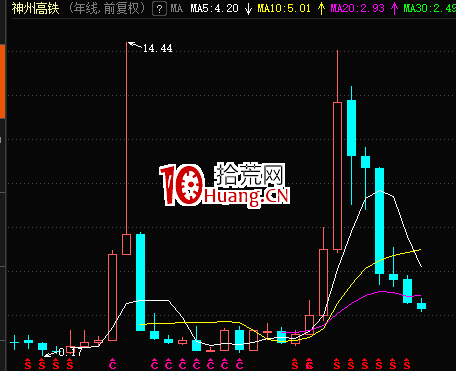Click the 14.44 high price label

[157, 49]
